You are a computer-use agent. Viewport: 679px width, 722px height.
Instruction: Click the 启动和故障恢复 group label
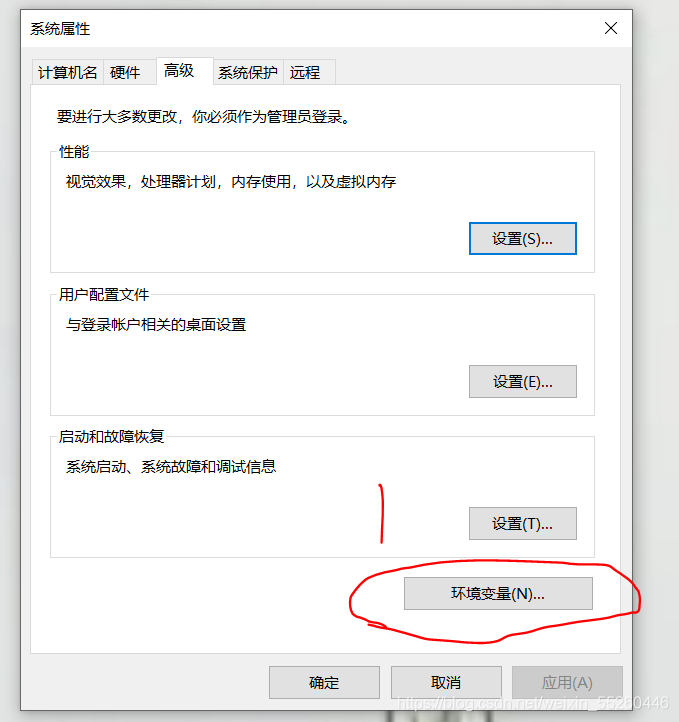(x=111, y=436)
